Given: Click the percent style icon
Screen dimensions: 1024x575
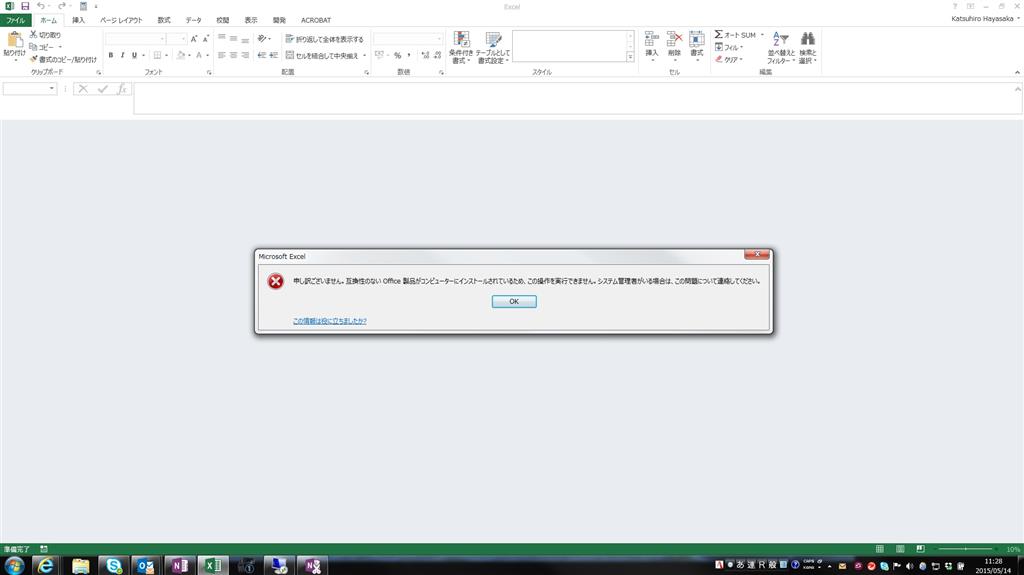Looking at the screenshot, I should (x=397, y=56).
